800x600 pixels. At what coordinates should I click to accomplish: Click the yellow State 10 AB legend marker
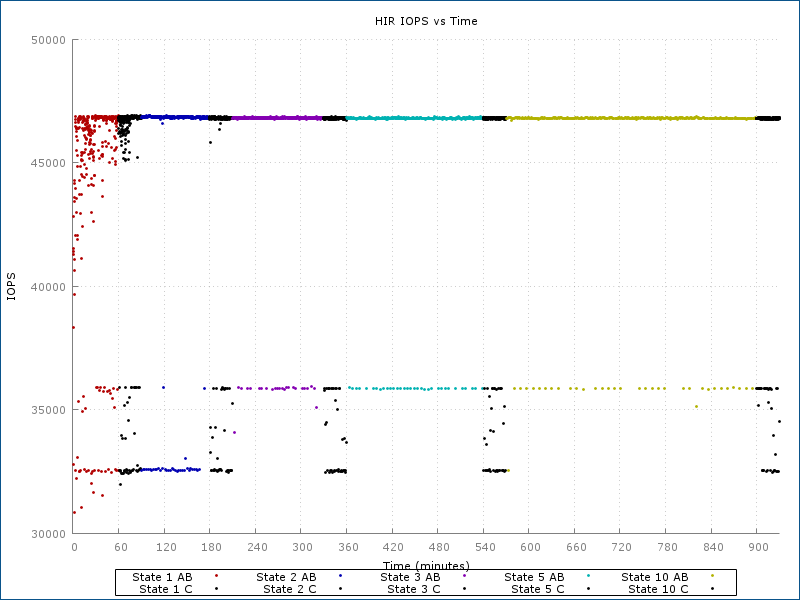click(x=712, y=576)
